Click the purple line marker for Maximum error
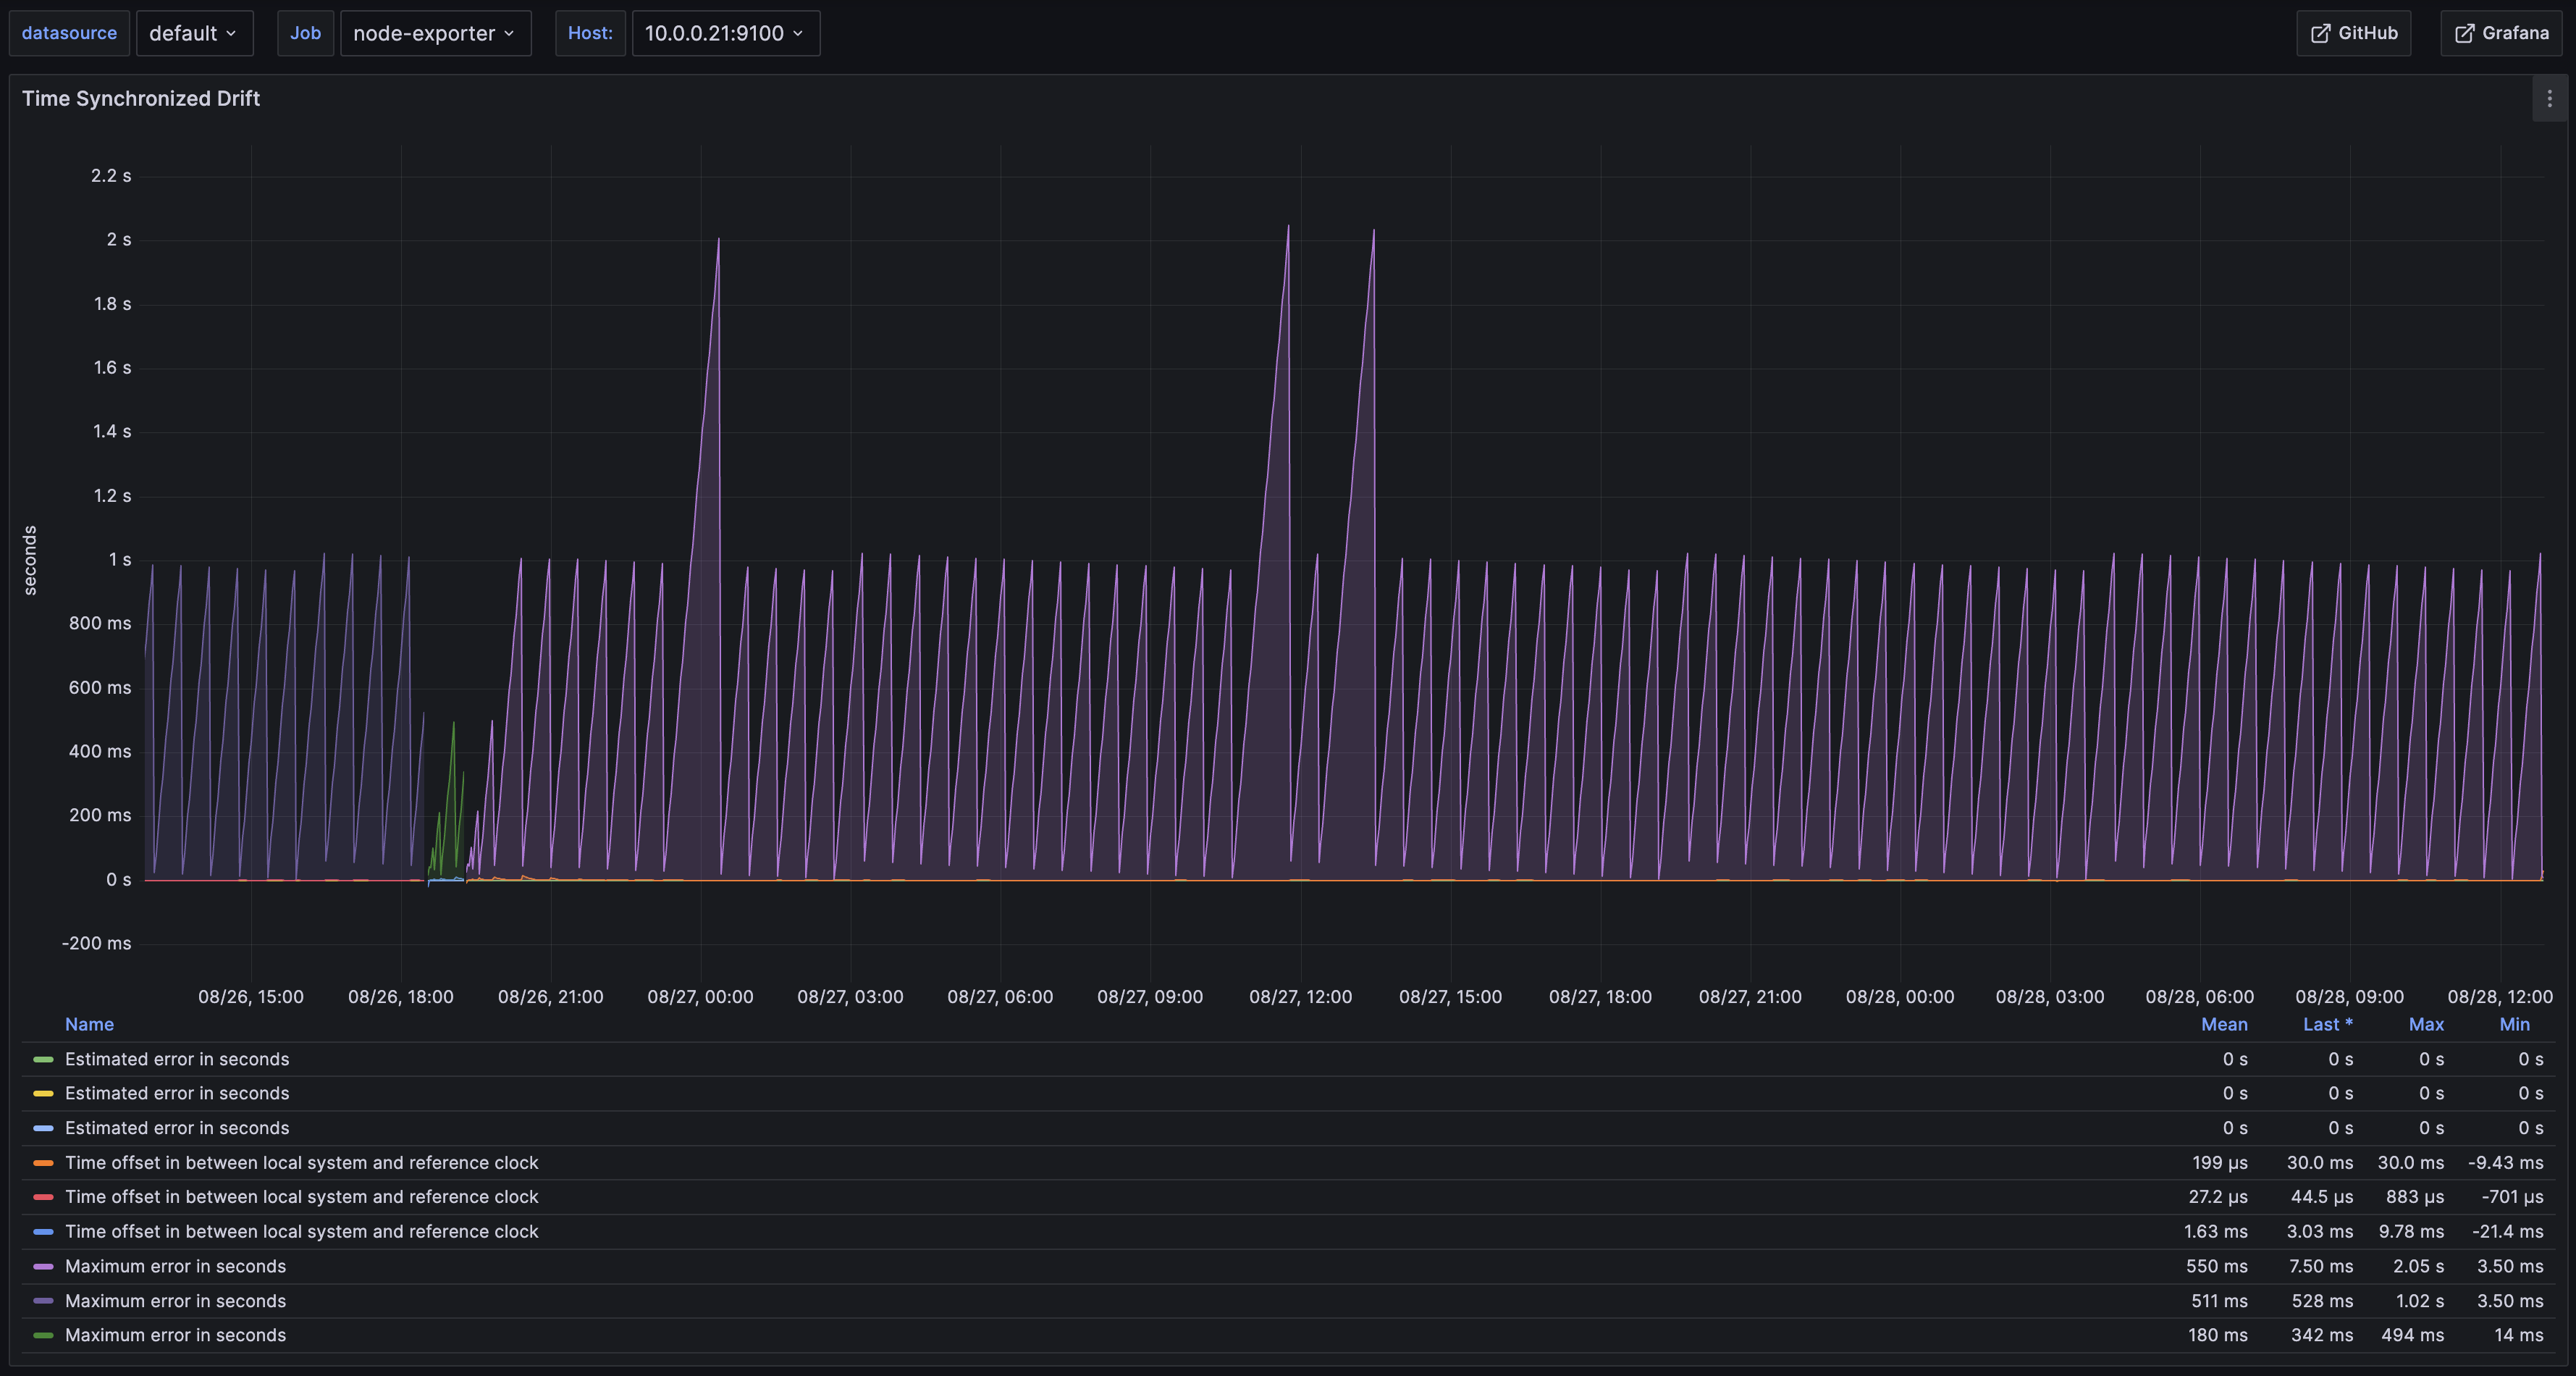The width and height of the screenshot is (2576, 1376). tap(44, 1266)
